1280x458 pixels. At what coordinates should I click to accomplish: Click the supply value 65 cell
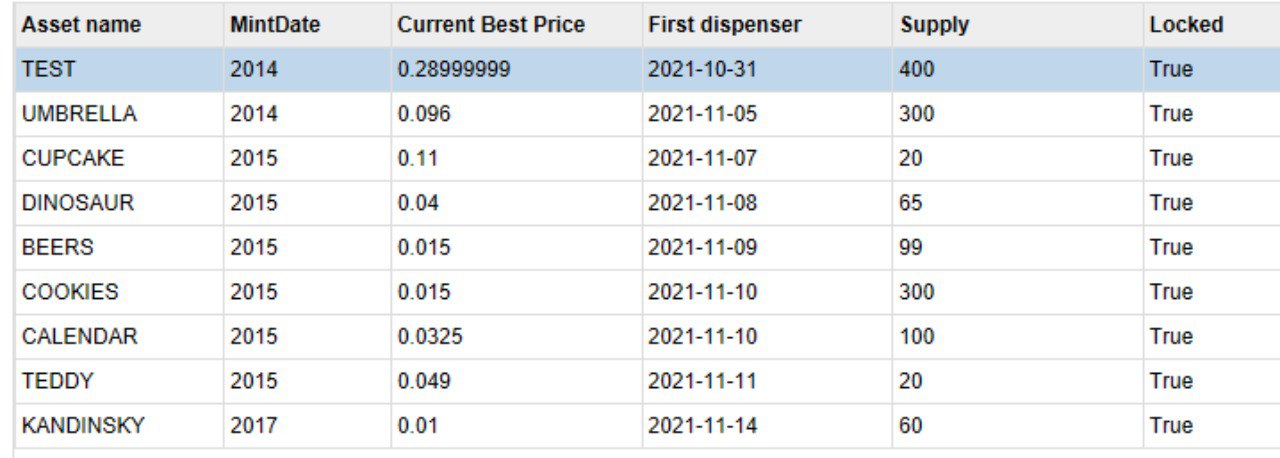click(1018, 203)
